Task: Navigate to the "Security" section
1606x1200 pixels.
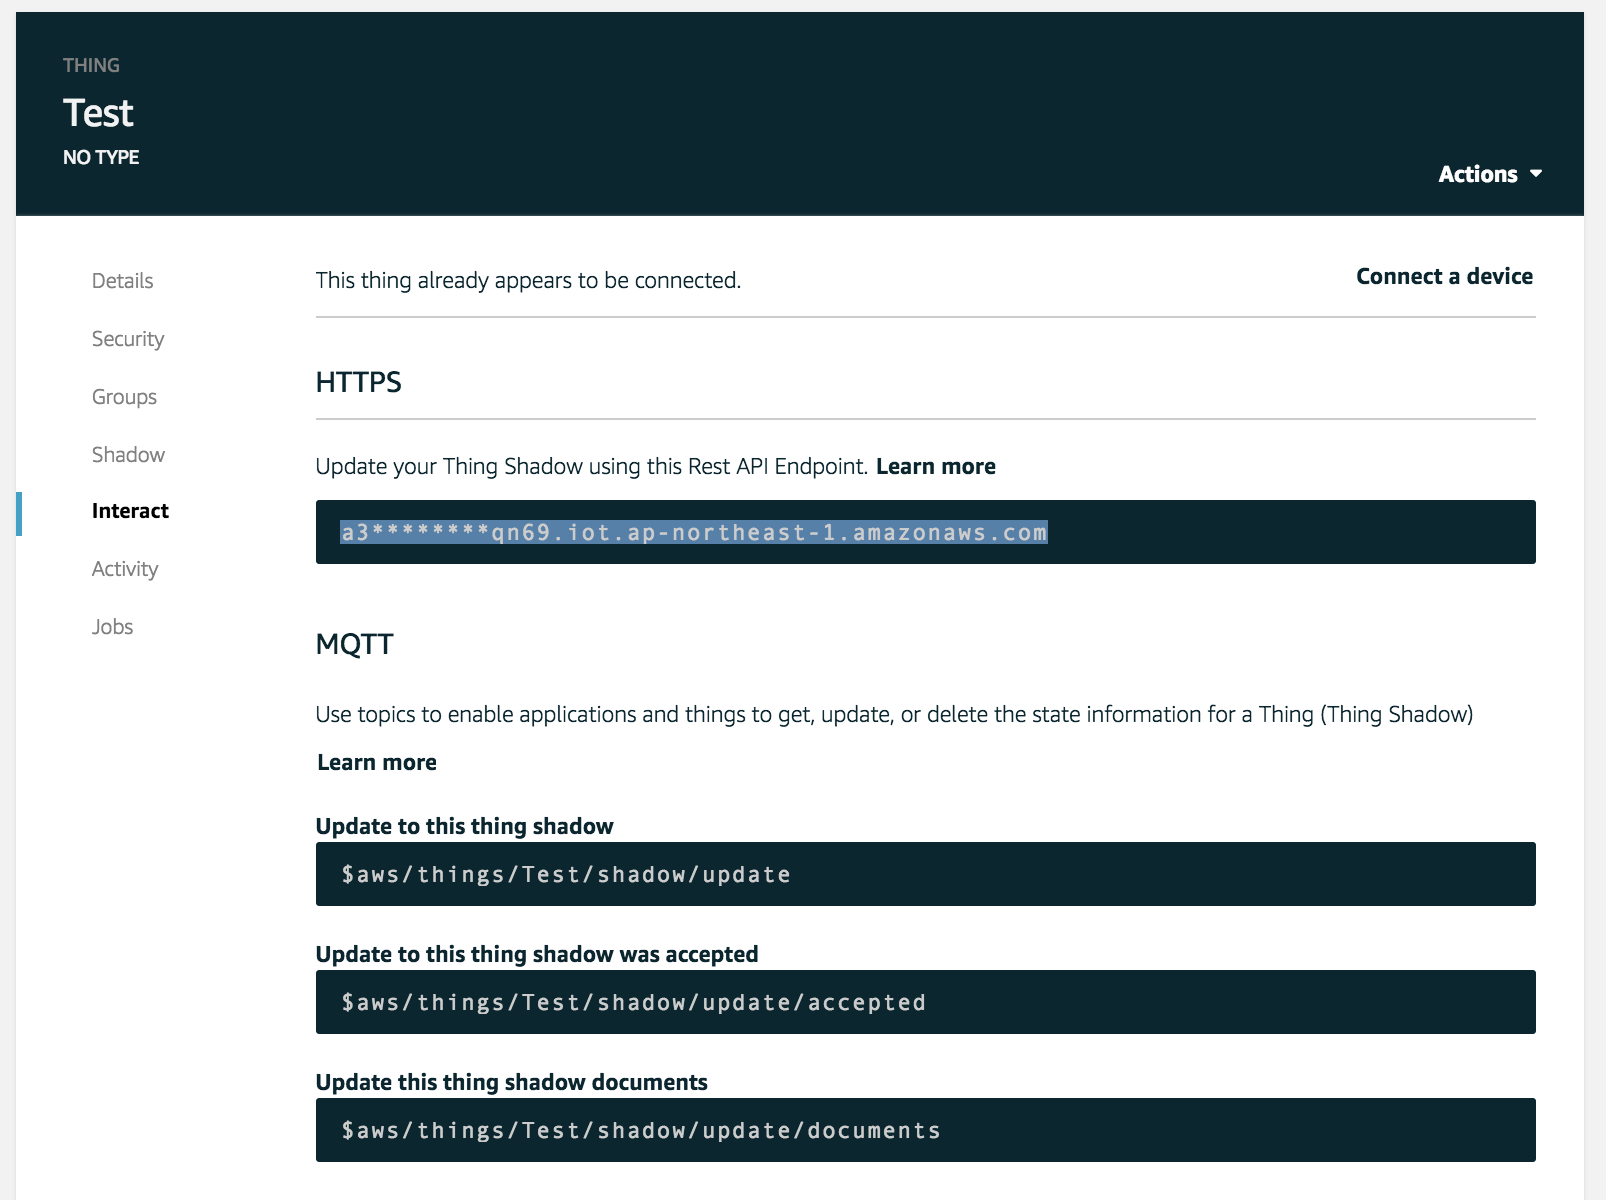Action: click(x=127, y=339)
